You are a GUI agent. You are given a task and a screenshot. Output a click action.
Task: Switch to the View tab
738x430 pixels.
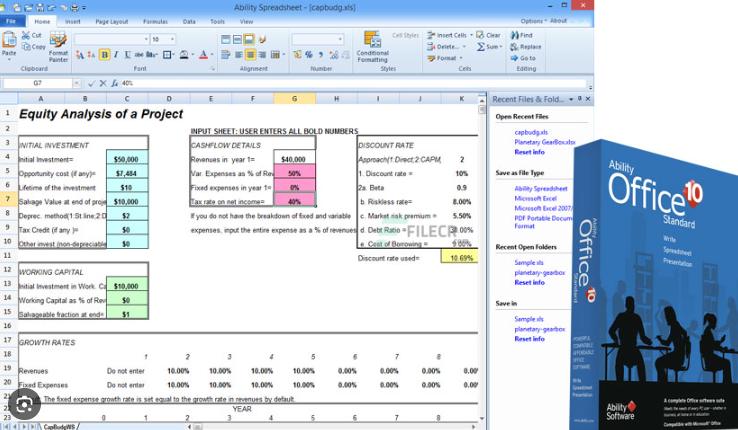point(246,22)
